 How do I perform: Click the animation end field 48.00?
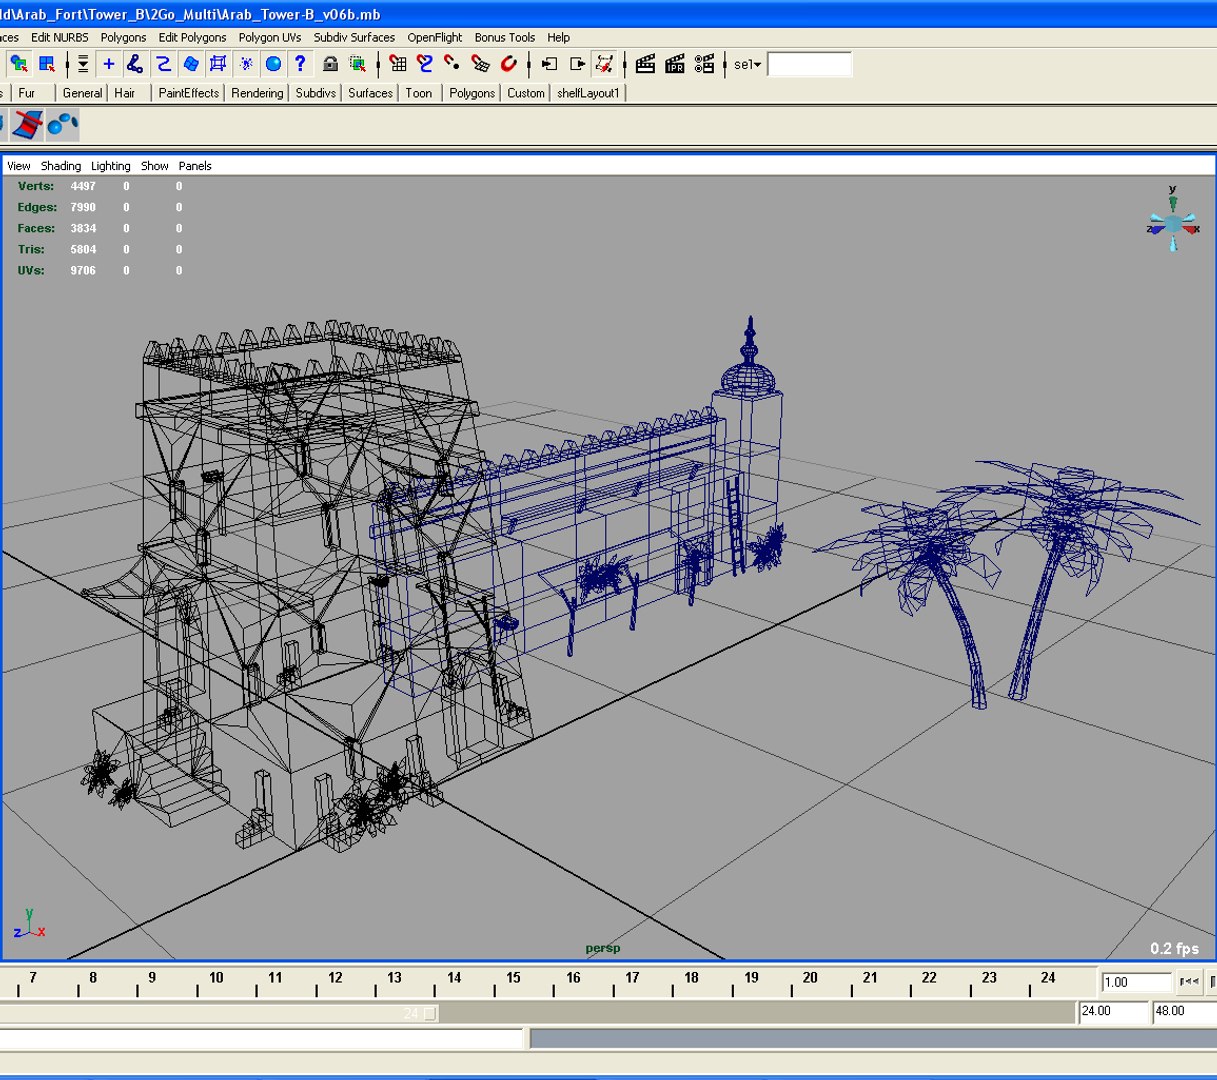[x=1185, y=1012]
